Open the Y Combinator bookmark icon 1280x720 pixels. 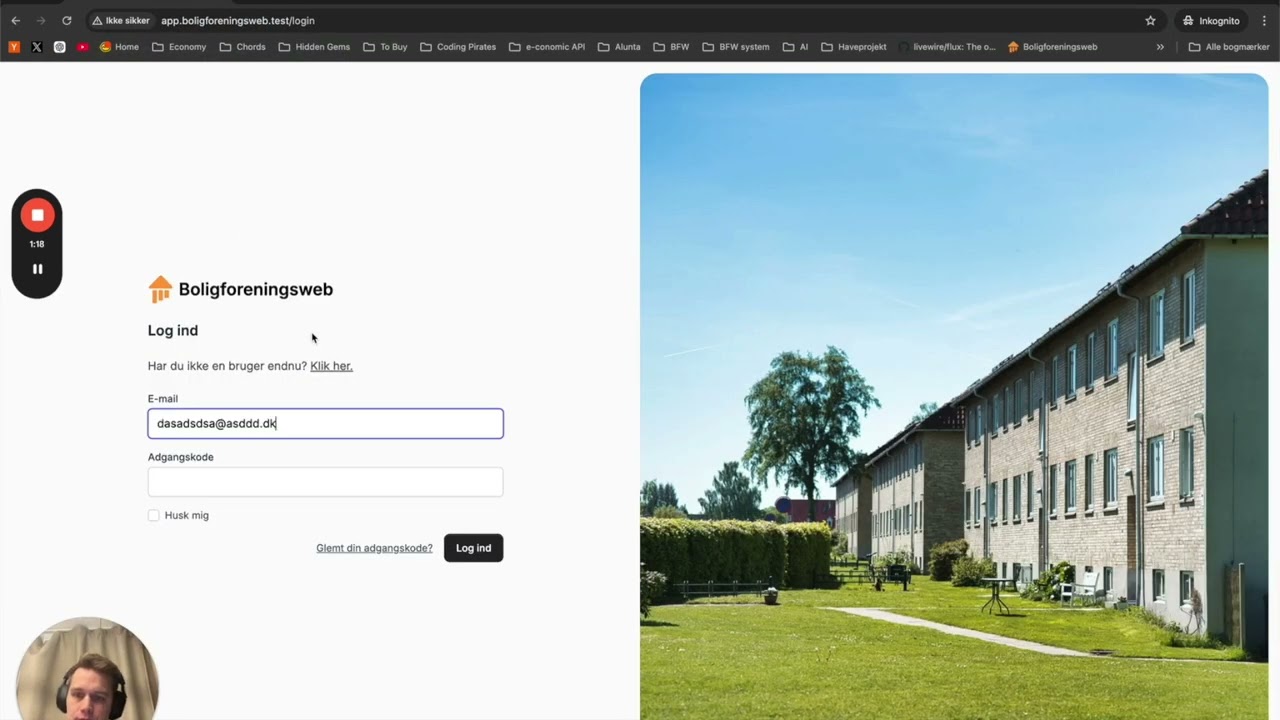(x=14, y=47)
